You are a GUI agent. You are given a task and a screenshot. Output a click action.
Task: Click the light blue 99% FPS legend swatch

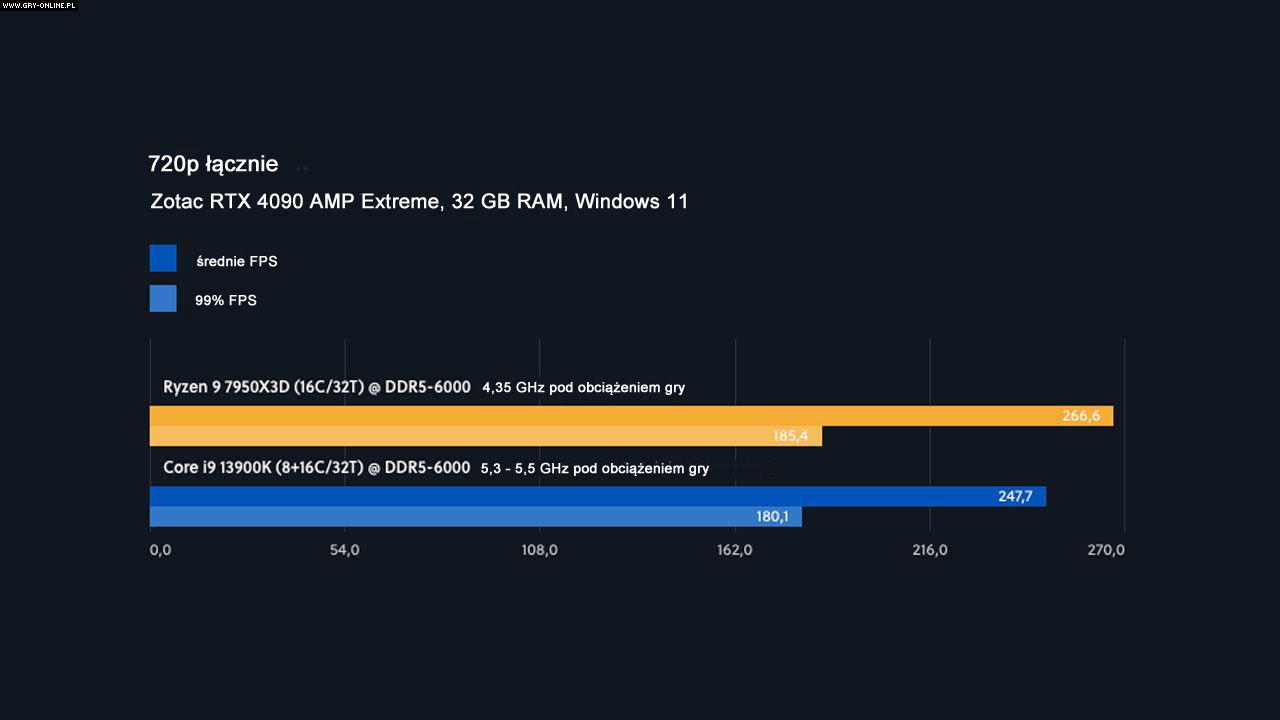tap(163, 299)
